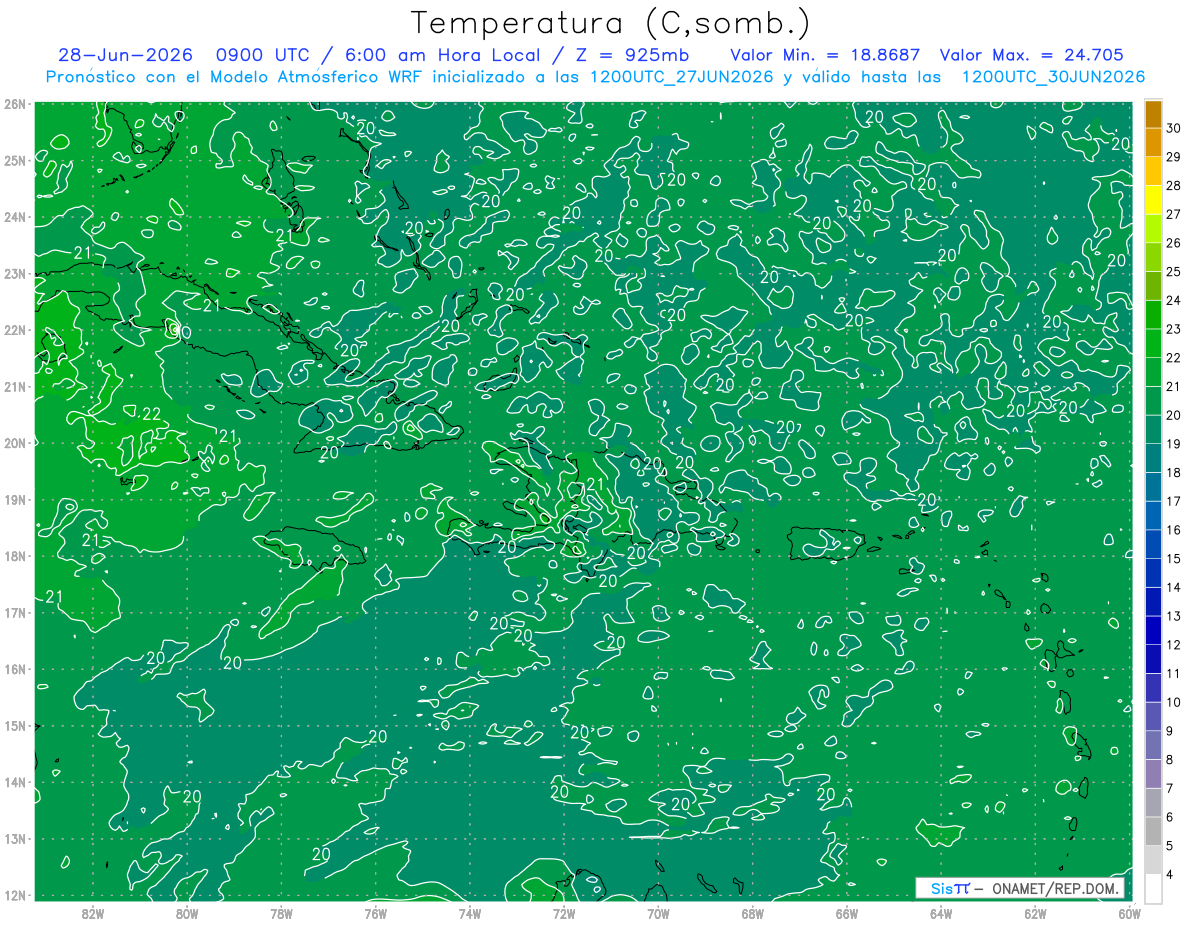Click "Valor Min. = 18.8687" readout
Viewport: 1200px width, 927px height.
pyautogui.click(x=825, y=55)
